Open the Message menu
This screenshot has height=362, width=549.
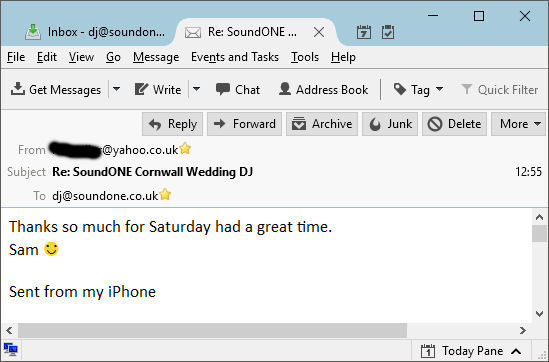point(156,57)
